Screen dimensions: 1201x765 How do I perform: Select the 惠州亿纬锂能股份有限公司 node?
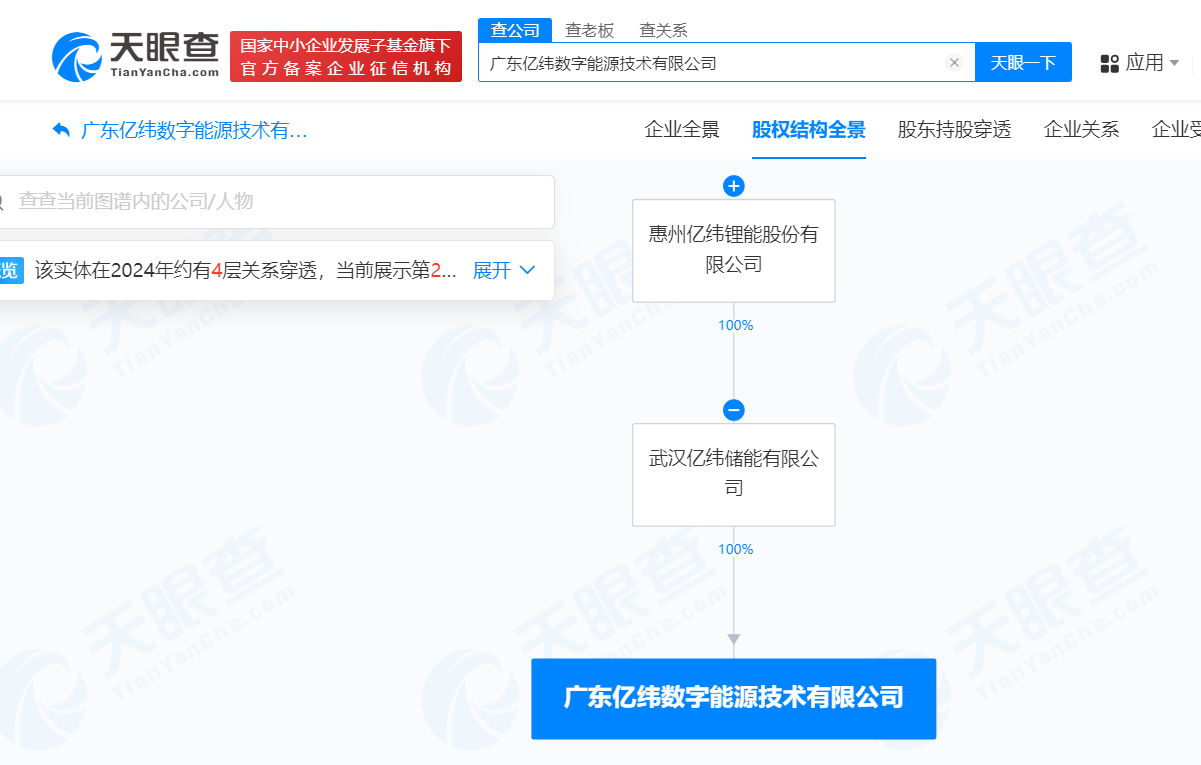click(734, 250)
